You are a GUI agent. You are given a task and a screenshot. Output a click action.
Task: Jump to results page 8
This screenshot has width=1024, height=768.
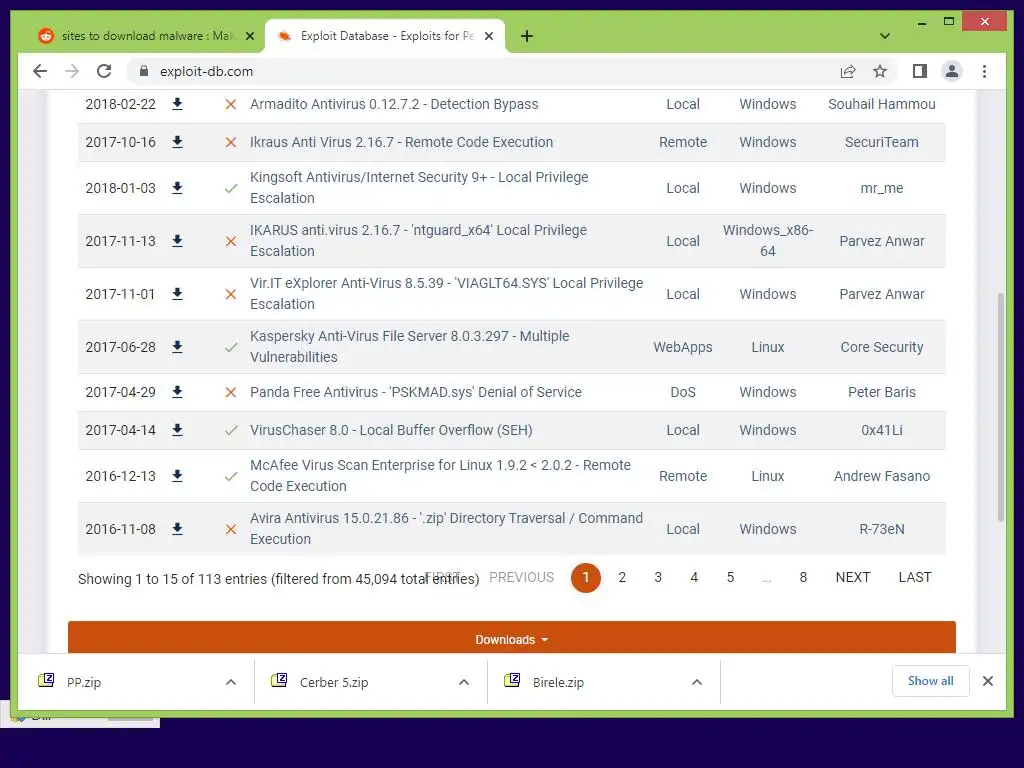point(803,577)
